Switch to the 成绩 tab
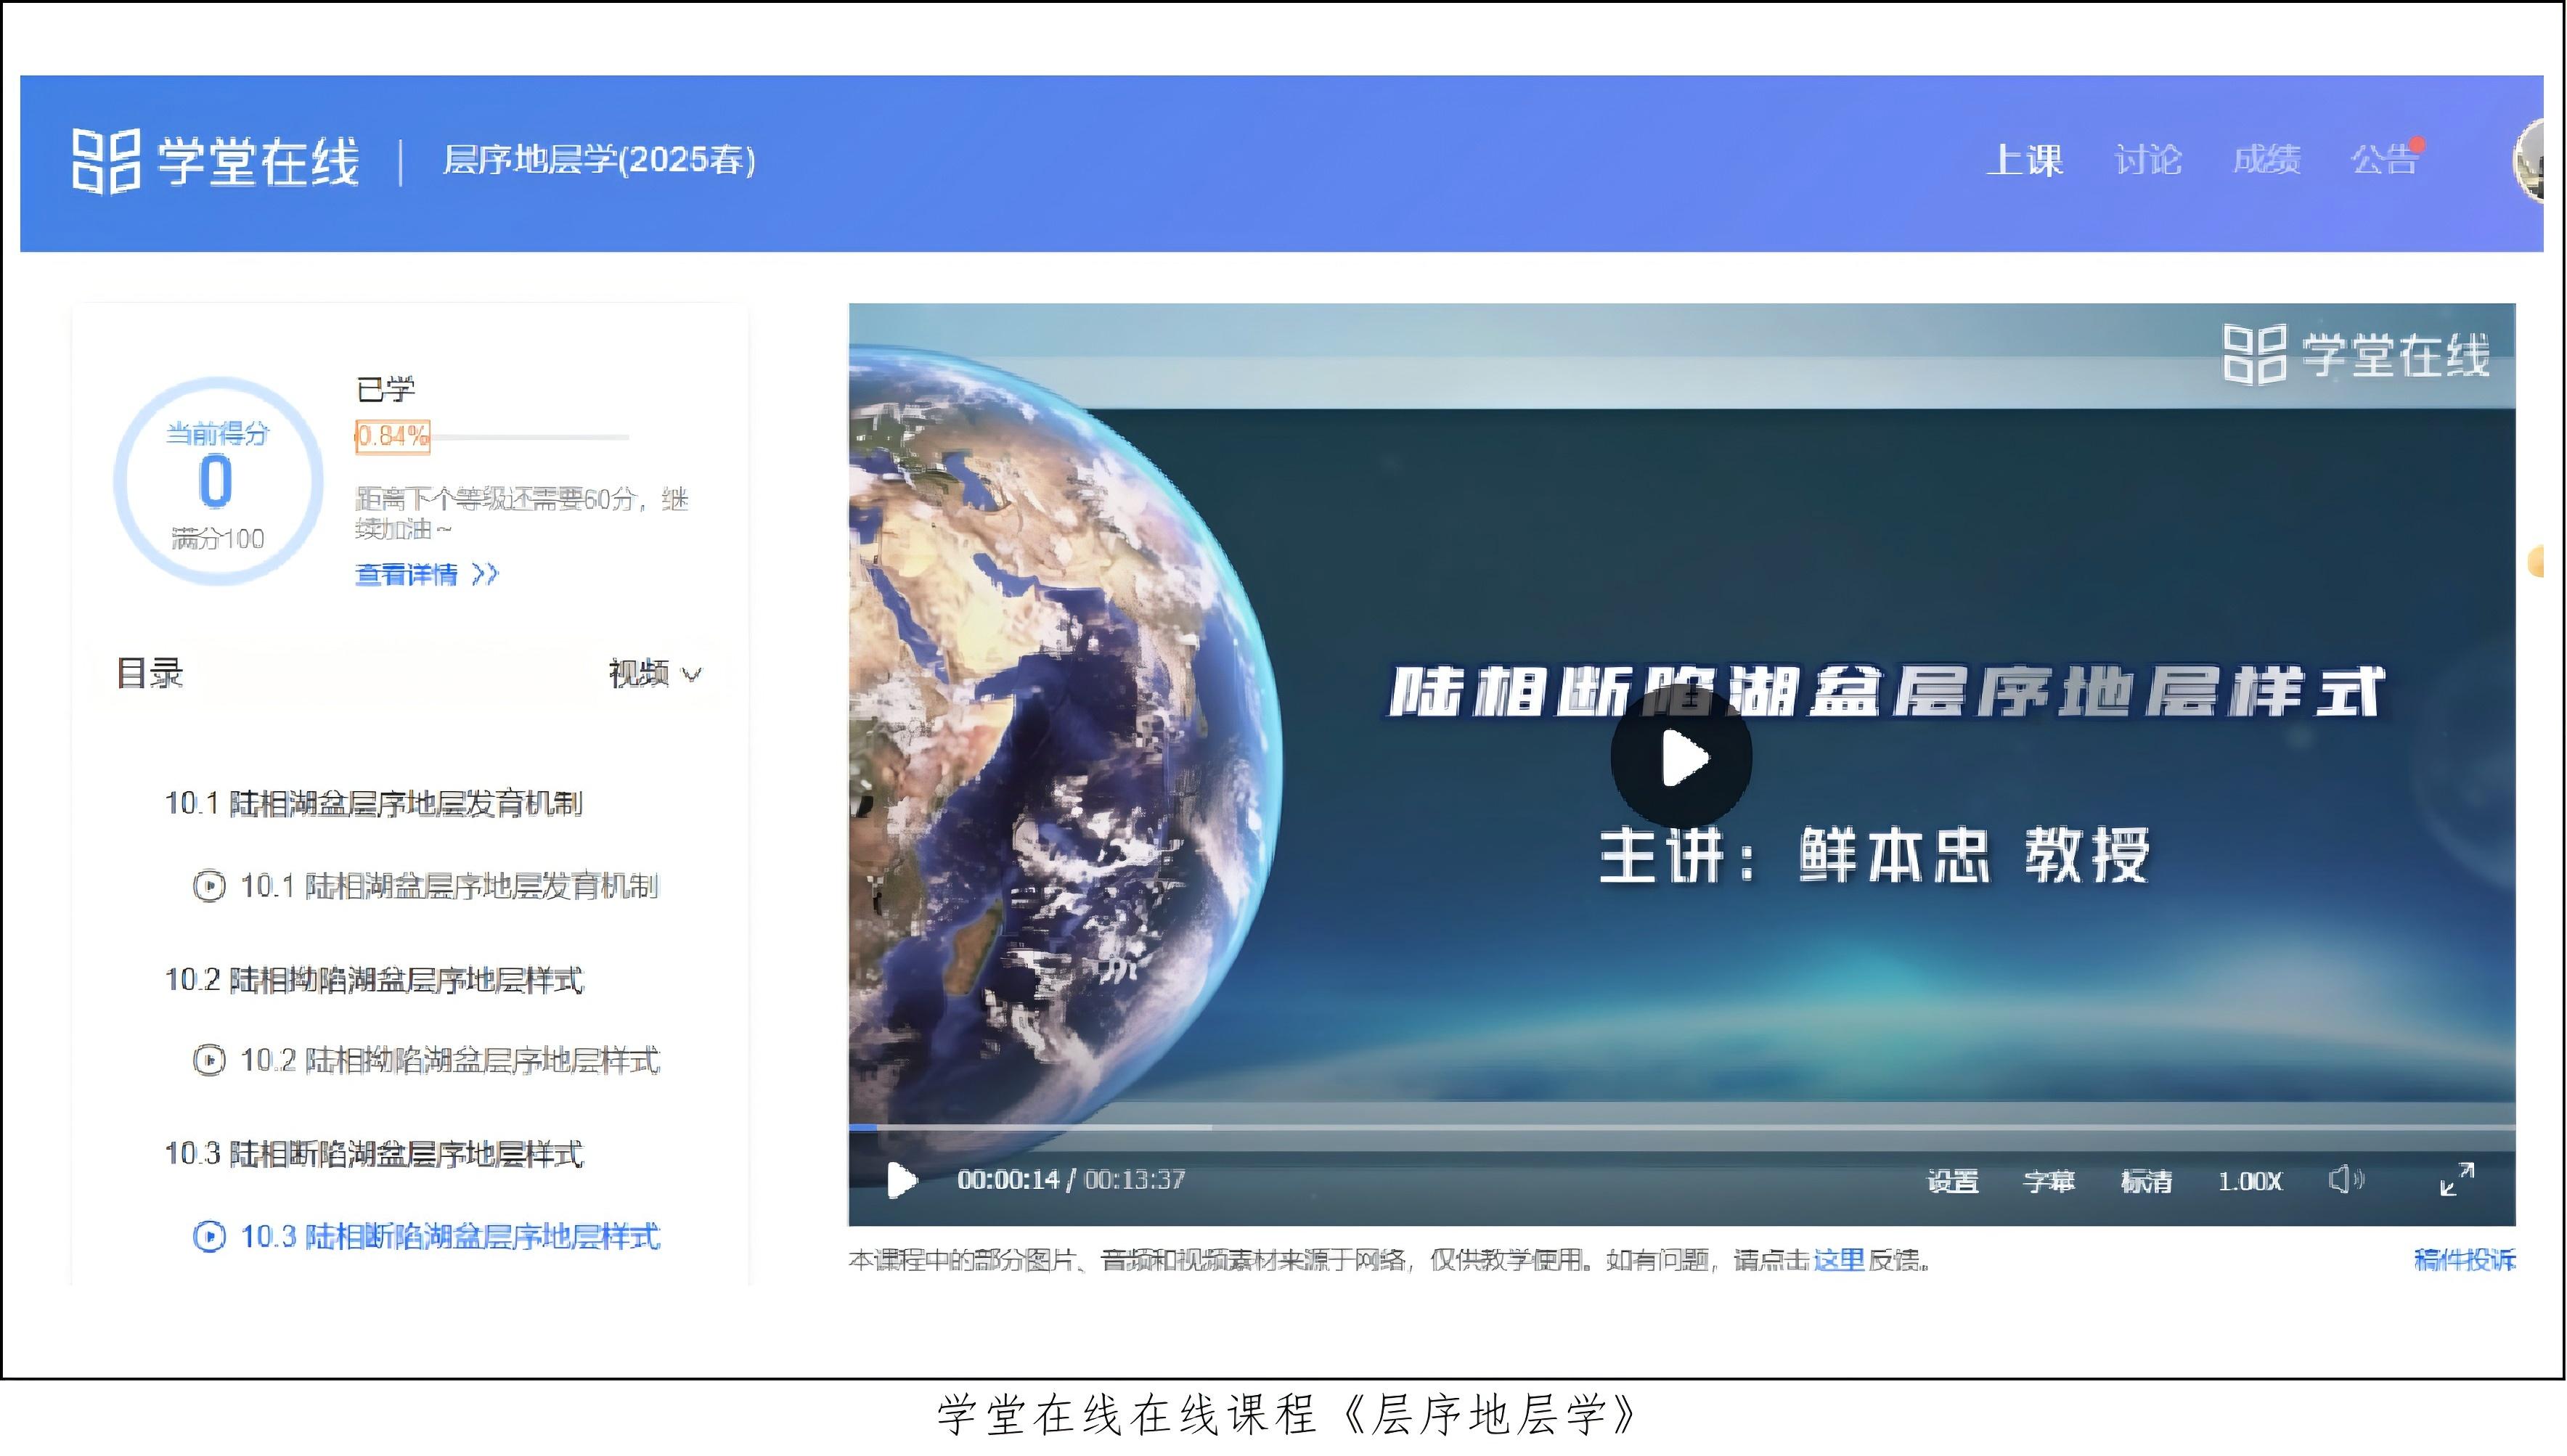2567x1456 pixels. (x=2266, y=160)
